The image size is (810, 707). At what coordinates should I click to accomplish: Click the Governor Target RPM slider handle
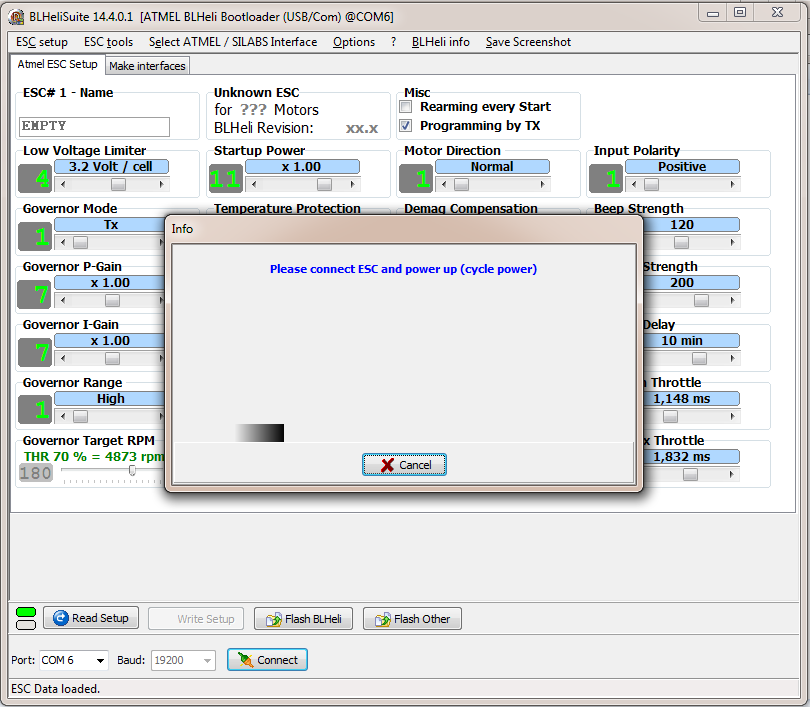(132, 470)
